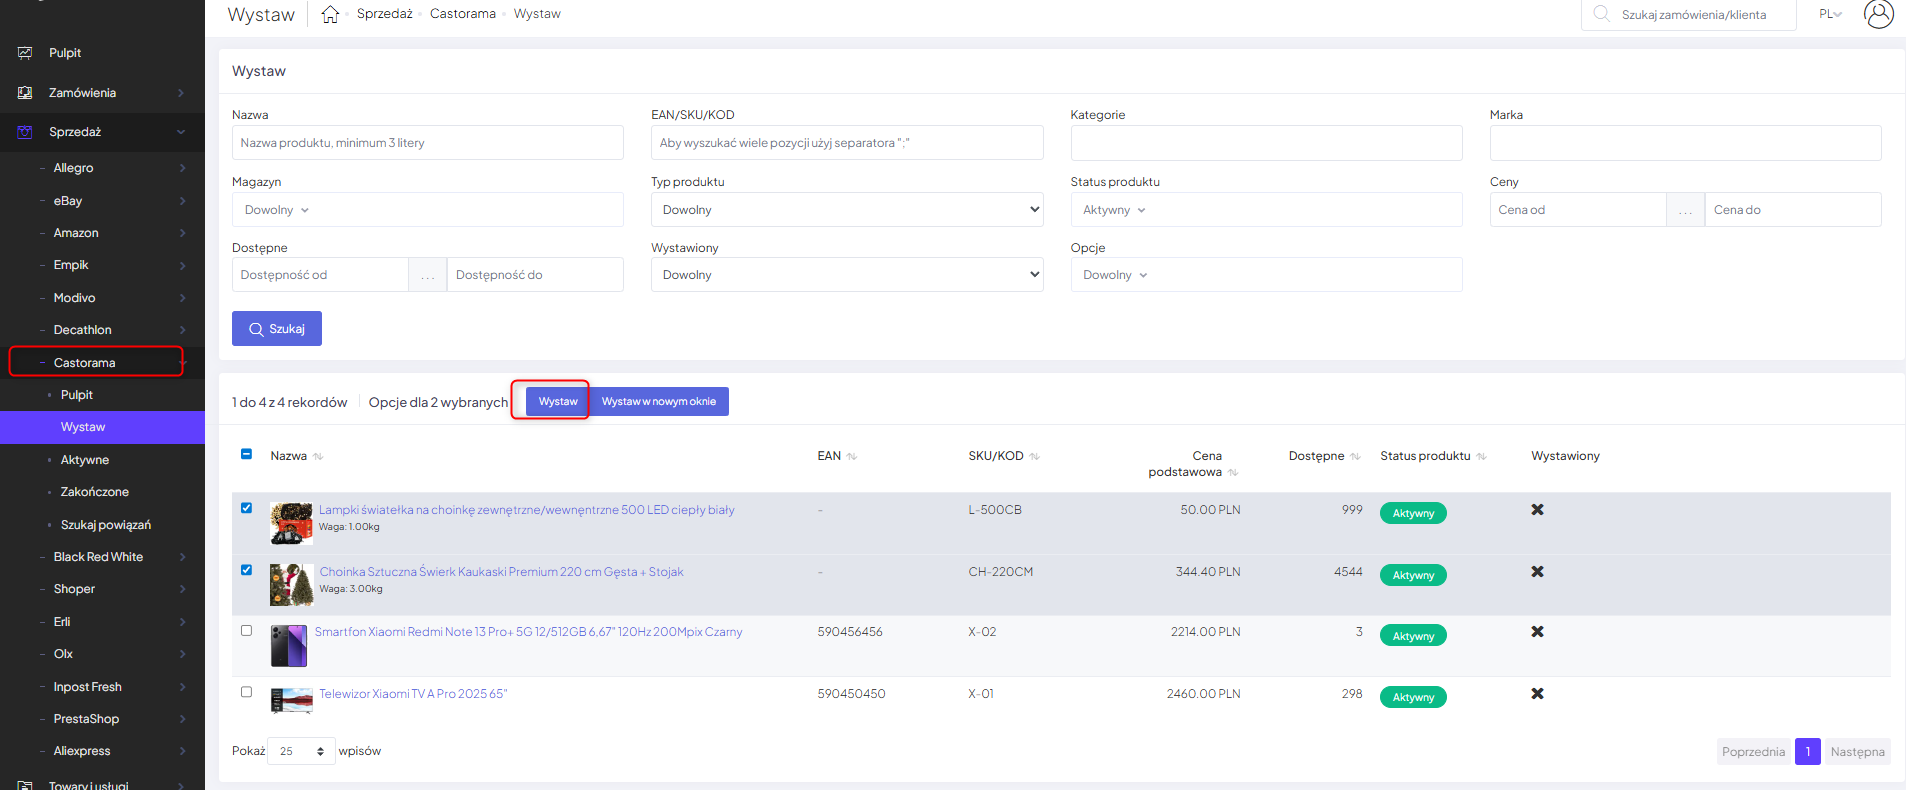Click the Zamówienia orders icon in sidebar
The height and width of the screenshot is (790, 1906).
tap(25, 93)
